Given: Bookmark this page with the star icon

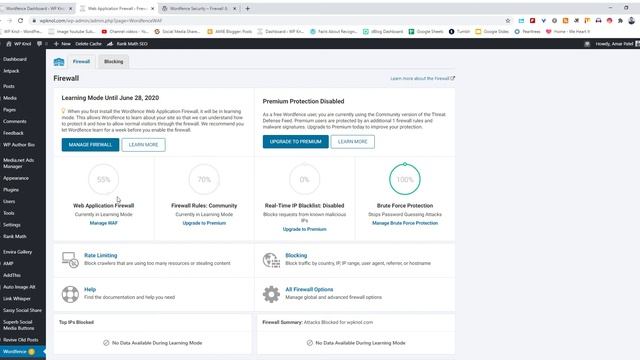Looking at the screenshot, I should pyautogui.click(x=508, y=20).
